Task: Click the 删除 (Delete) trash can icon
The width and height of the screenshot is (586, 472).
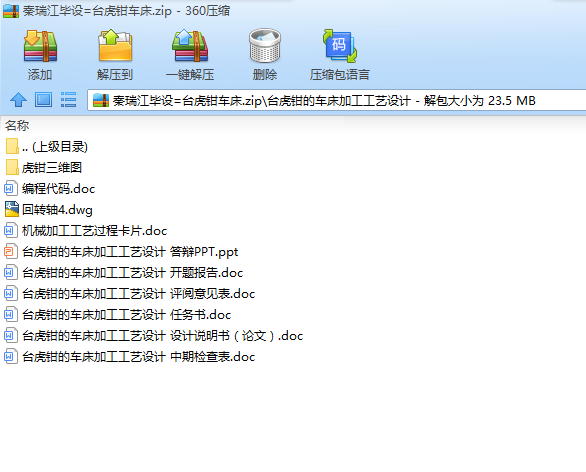Action: tap(265, 46)
